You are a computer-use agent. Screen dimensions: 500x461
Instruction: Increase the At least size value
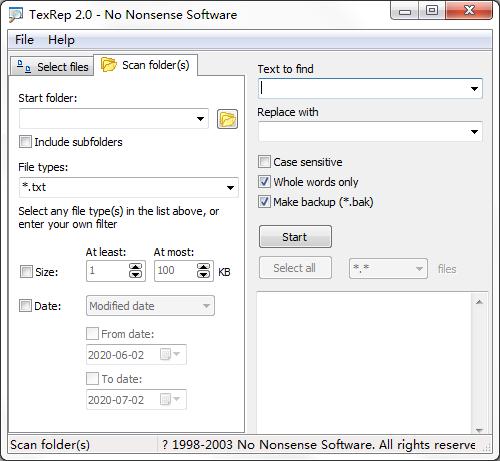135,267
